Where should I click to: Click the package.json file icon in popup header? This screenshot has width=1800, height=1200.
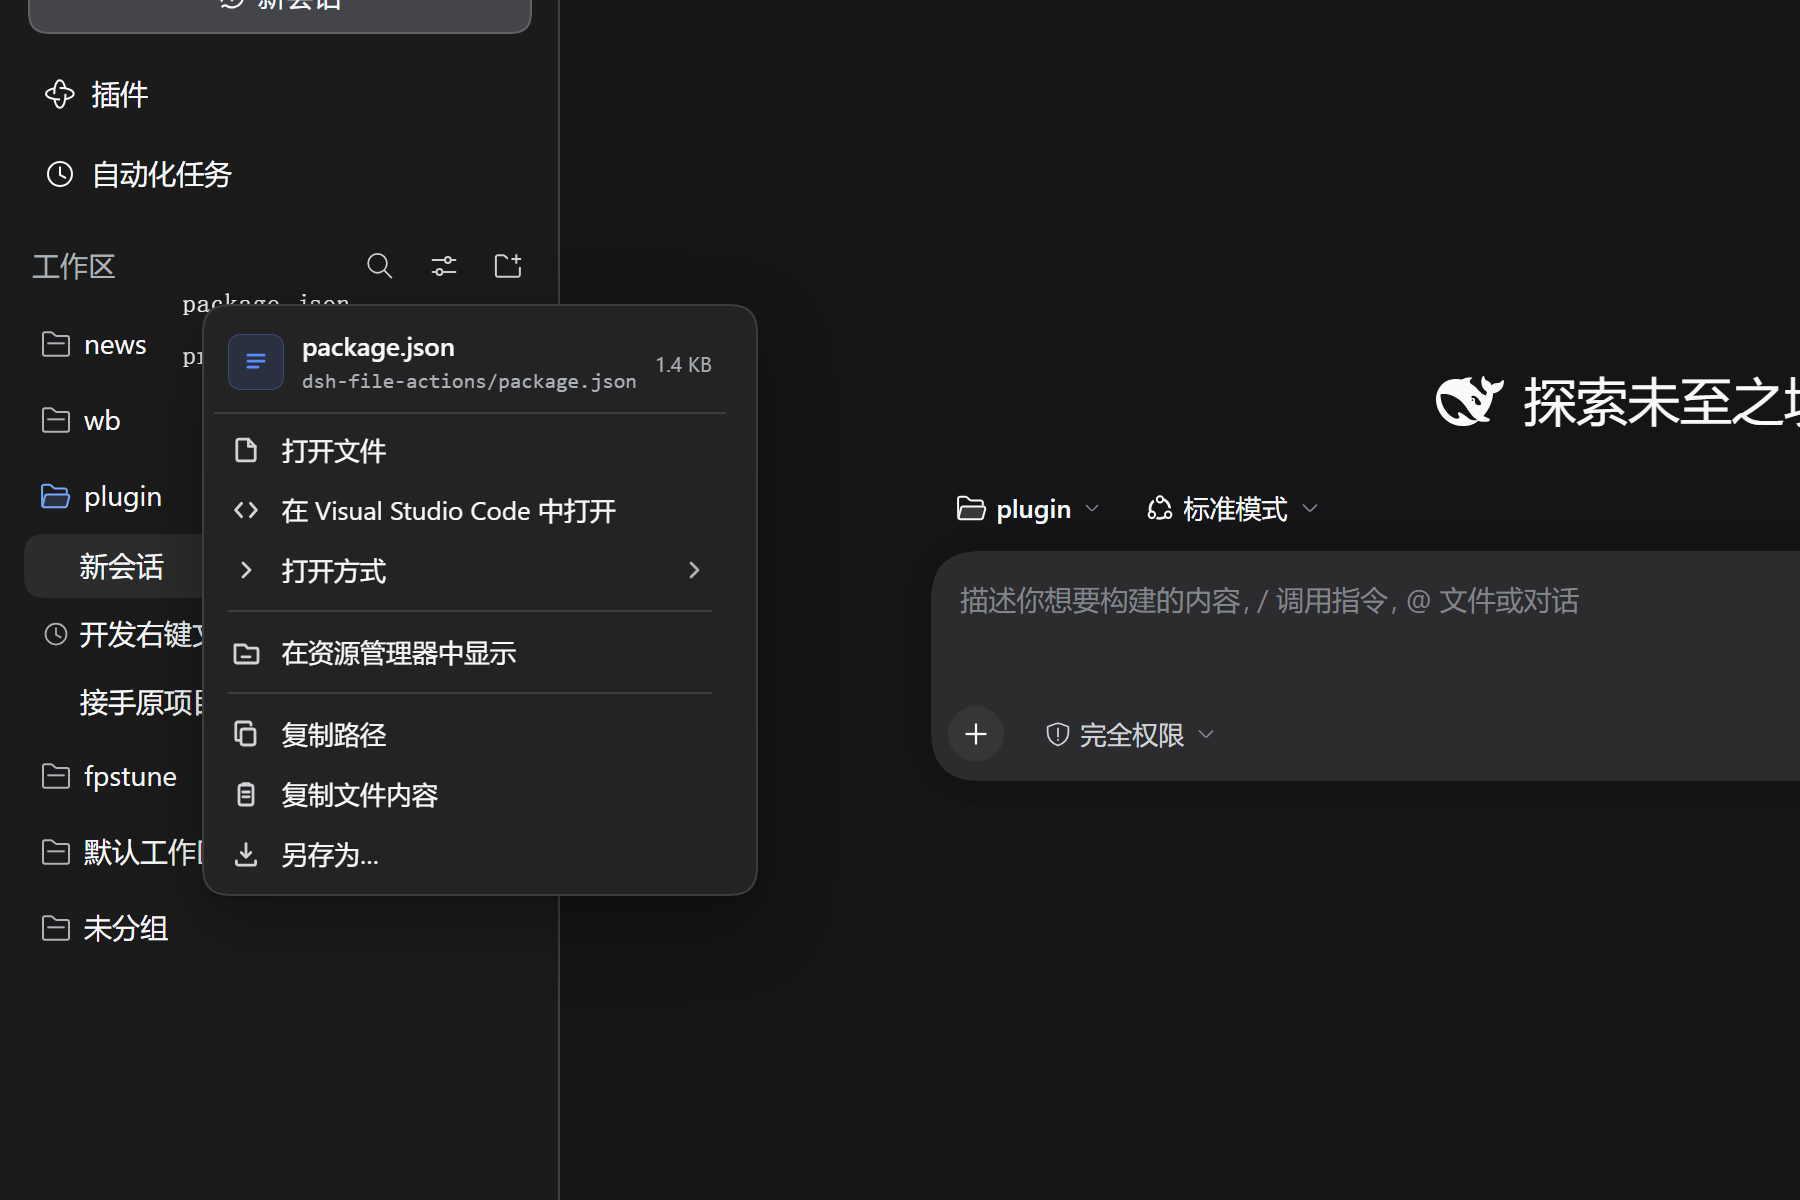(256, 362)
